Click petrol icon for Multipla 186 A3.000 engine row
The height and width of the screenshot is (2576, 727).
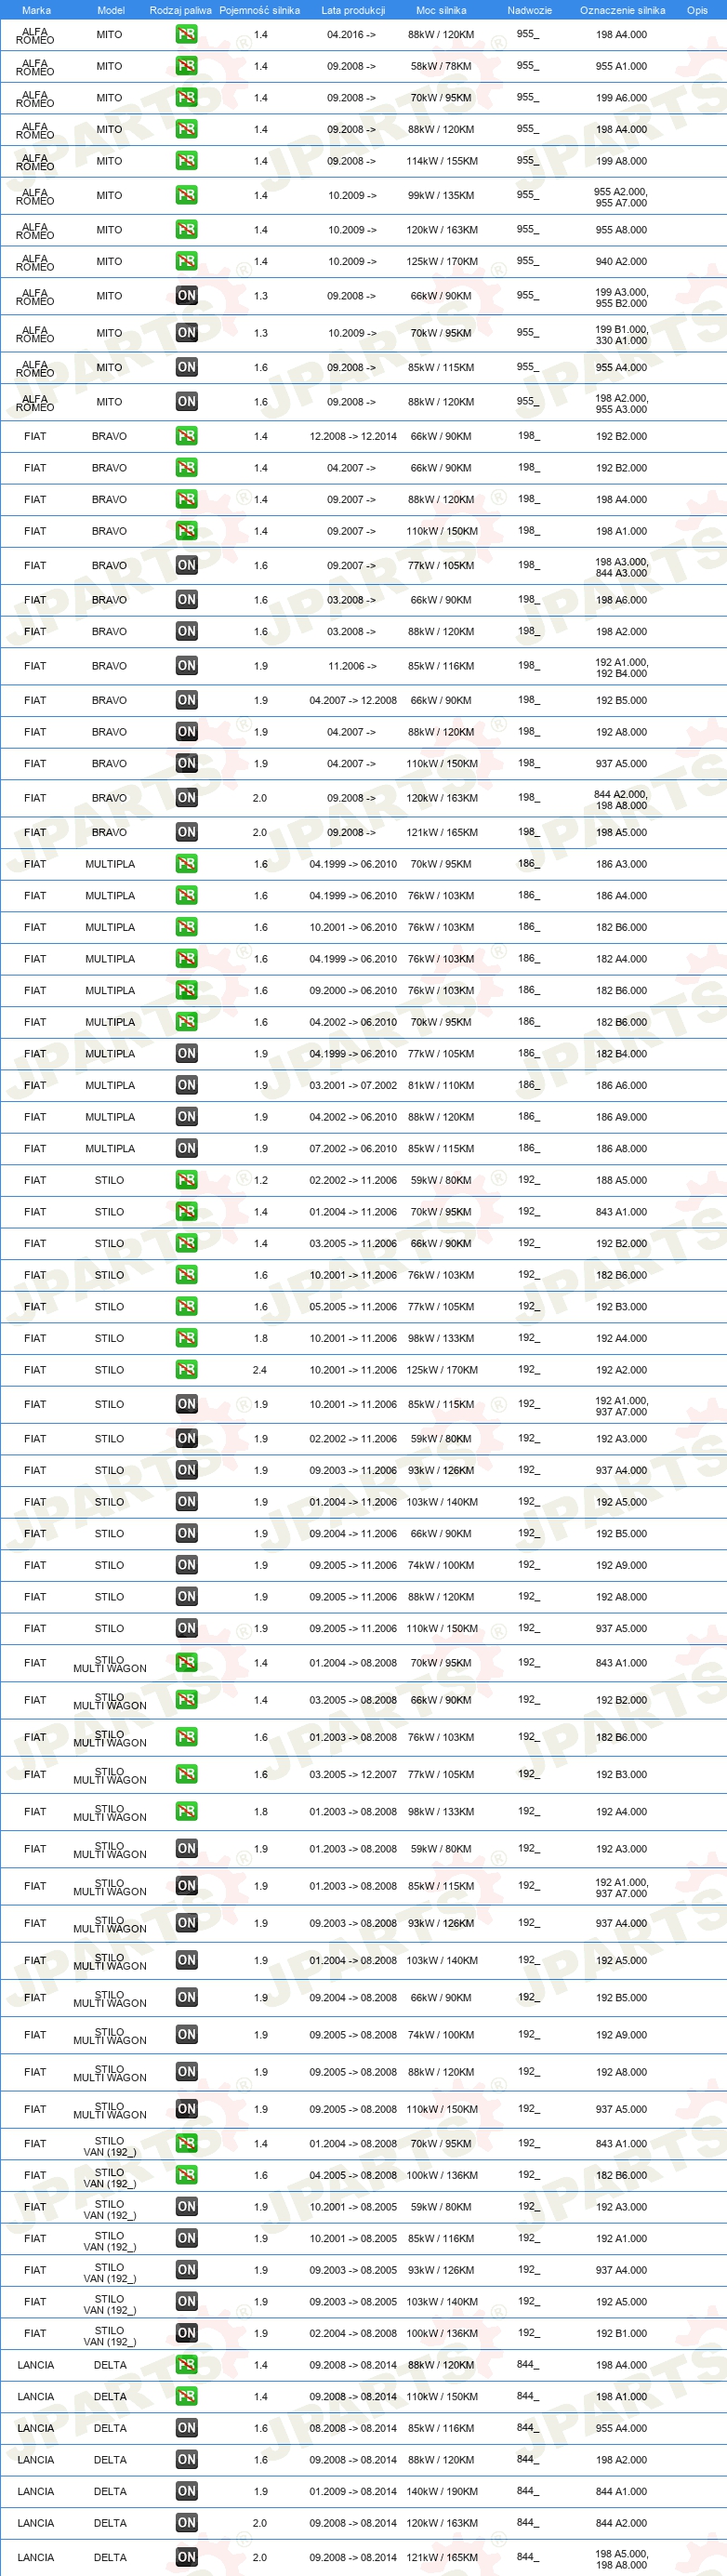[186, 864]
